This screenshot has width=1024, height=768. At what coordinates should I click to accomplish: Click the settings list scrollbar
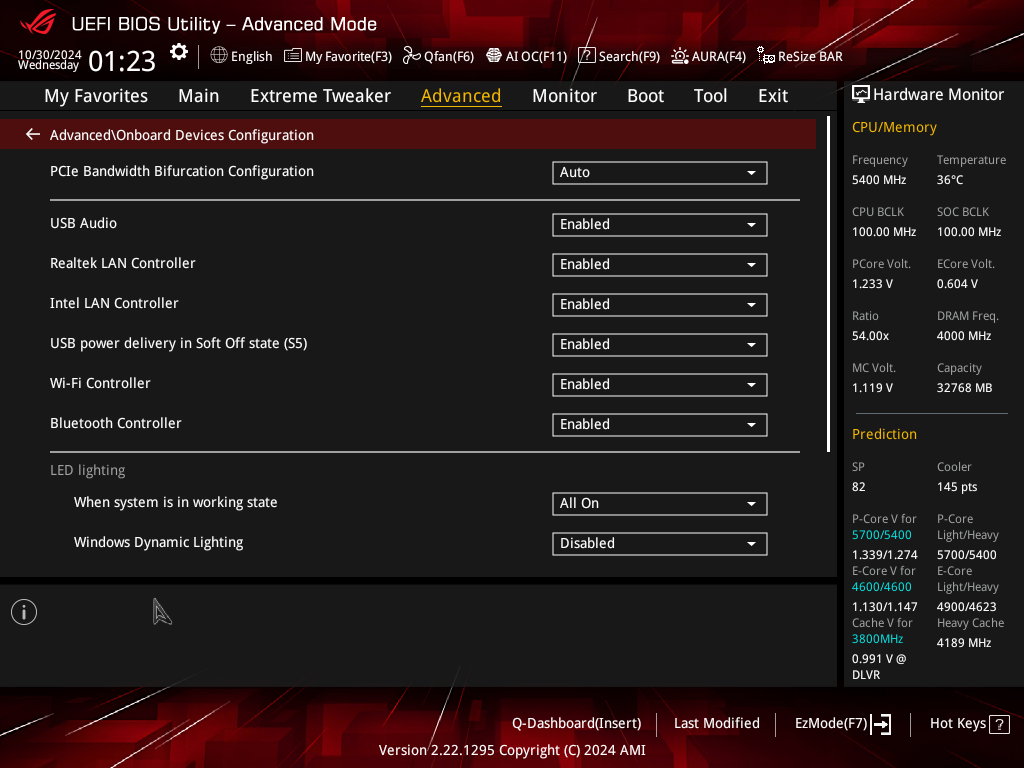(829, 284)
